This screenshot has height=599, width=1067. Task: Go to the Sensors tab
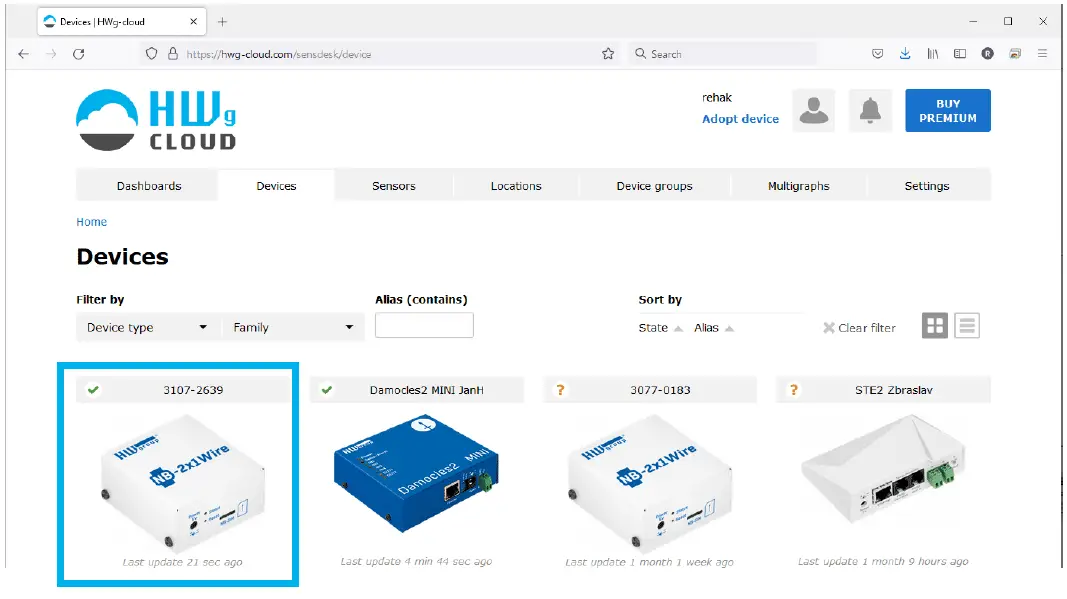point(393,186)
